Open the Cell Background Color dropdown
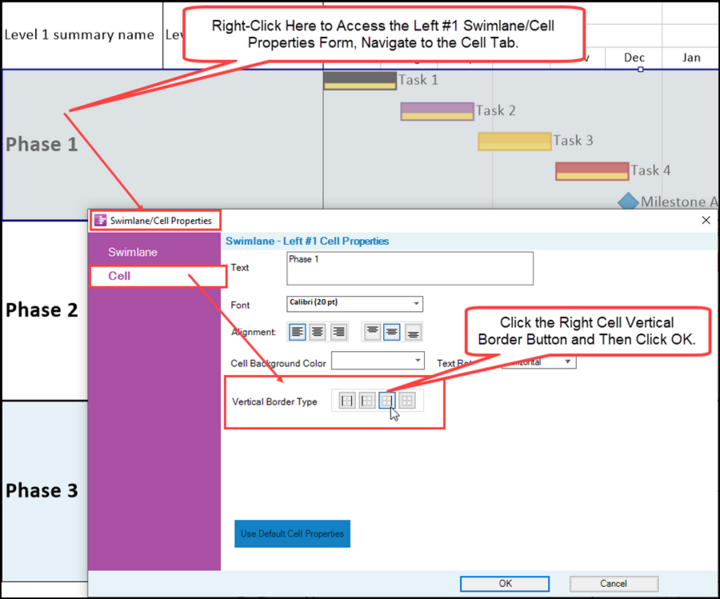 click(378, 361)
